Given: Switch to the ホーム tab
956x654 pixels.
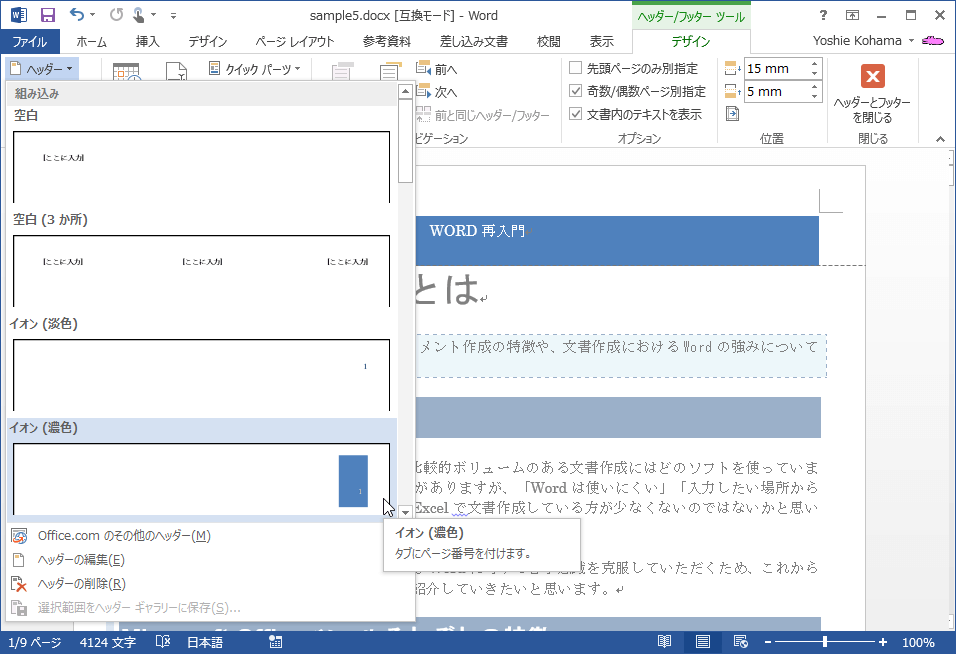Looking at the screenshot, I should coord(91,41).
